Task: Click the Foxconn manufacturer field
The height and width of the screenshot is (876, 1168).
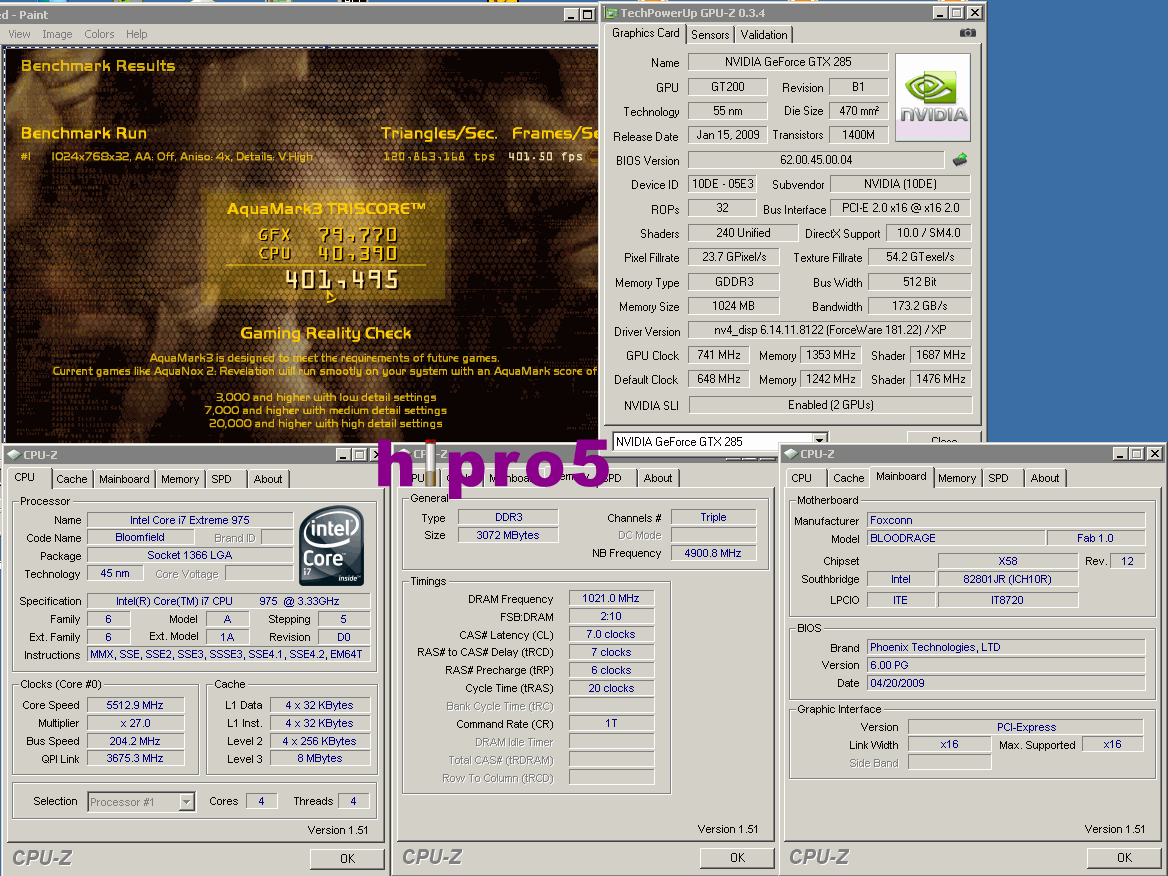Action: coord(1006,520)
